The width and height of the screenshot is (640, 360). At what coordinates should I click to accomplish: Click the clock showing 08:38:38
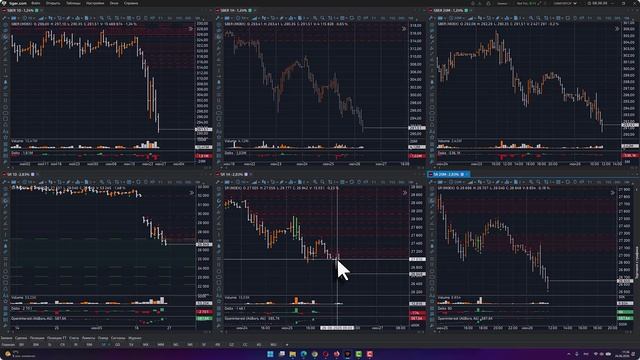pyautogui.click(x=598, y=3)
